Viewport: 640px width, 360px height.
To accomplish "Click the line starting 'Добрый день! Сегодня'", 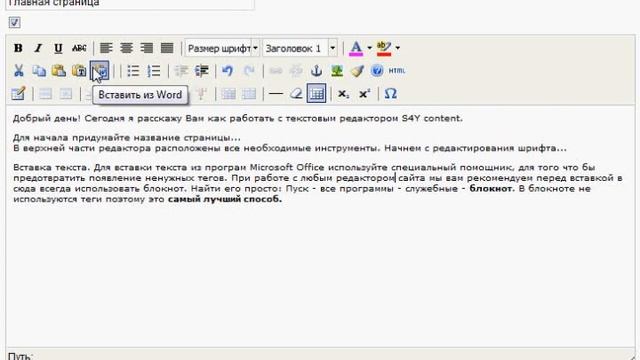I will click(x=238, y=118).
